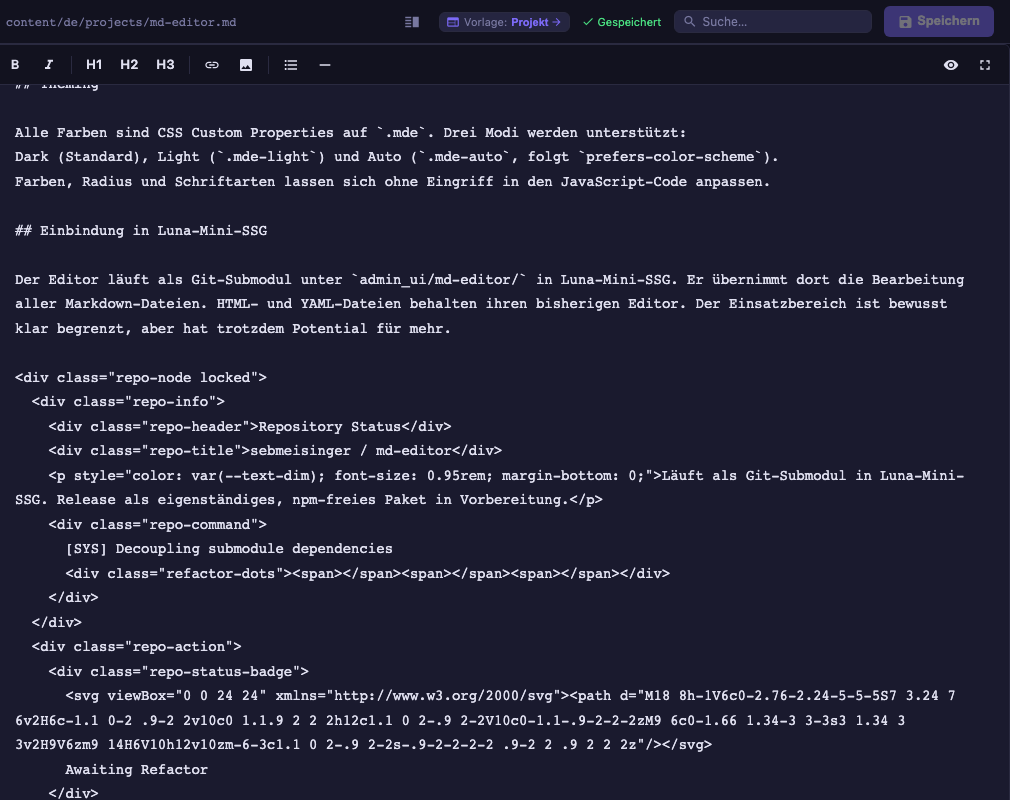Click line containing 'Repository Status'

coord(250,426)
